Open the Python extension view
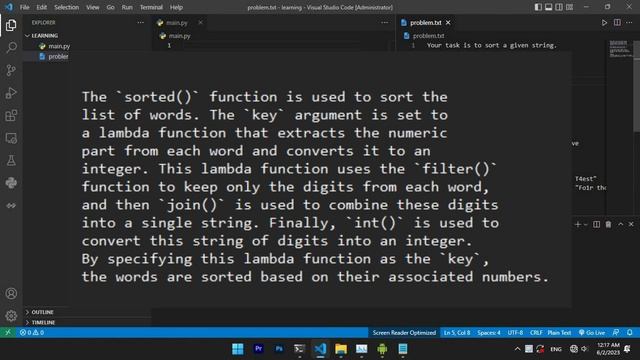Screen dimensions: 640x360 (11, 183)
